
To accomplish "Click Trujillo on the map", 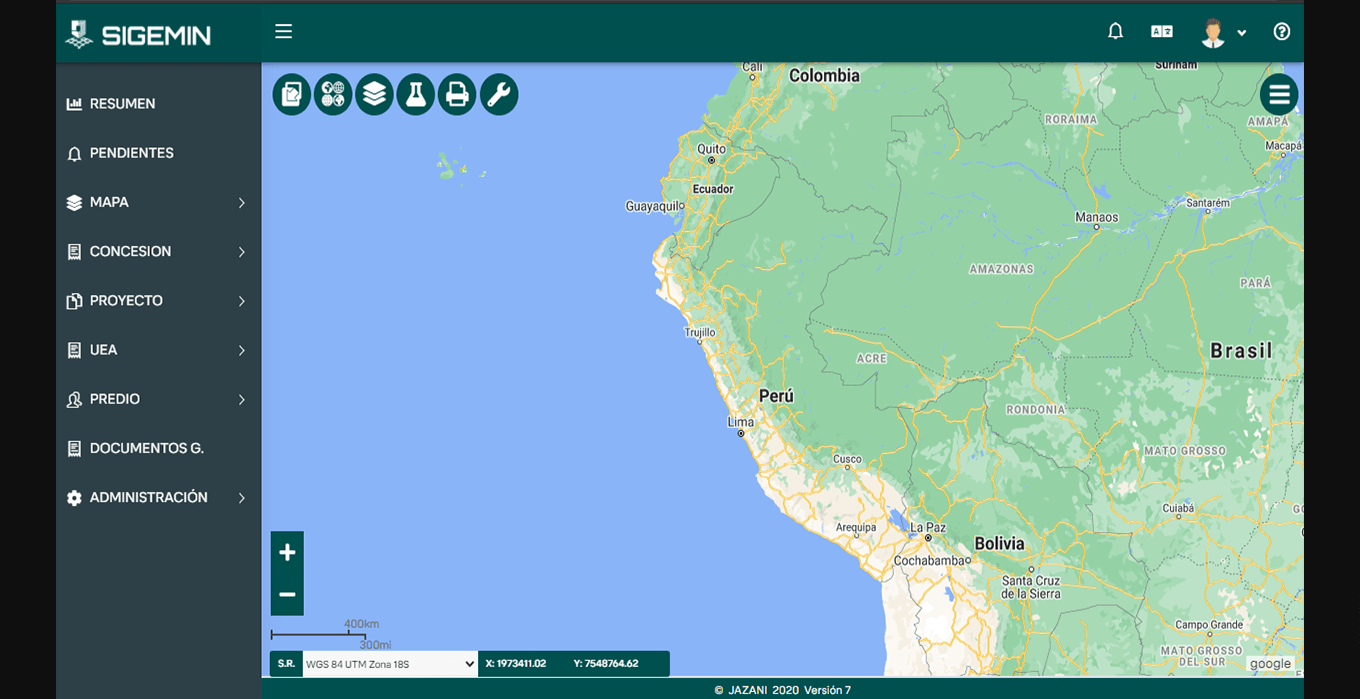I will click(x=700, y=333).
